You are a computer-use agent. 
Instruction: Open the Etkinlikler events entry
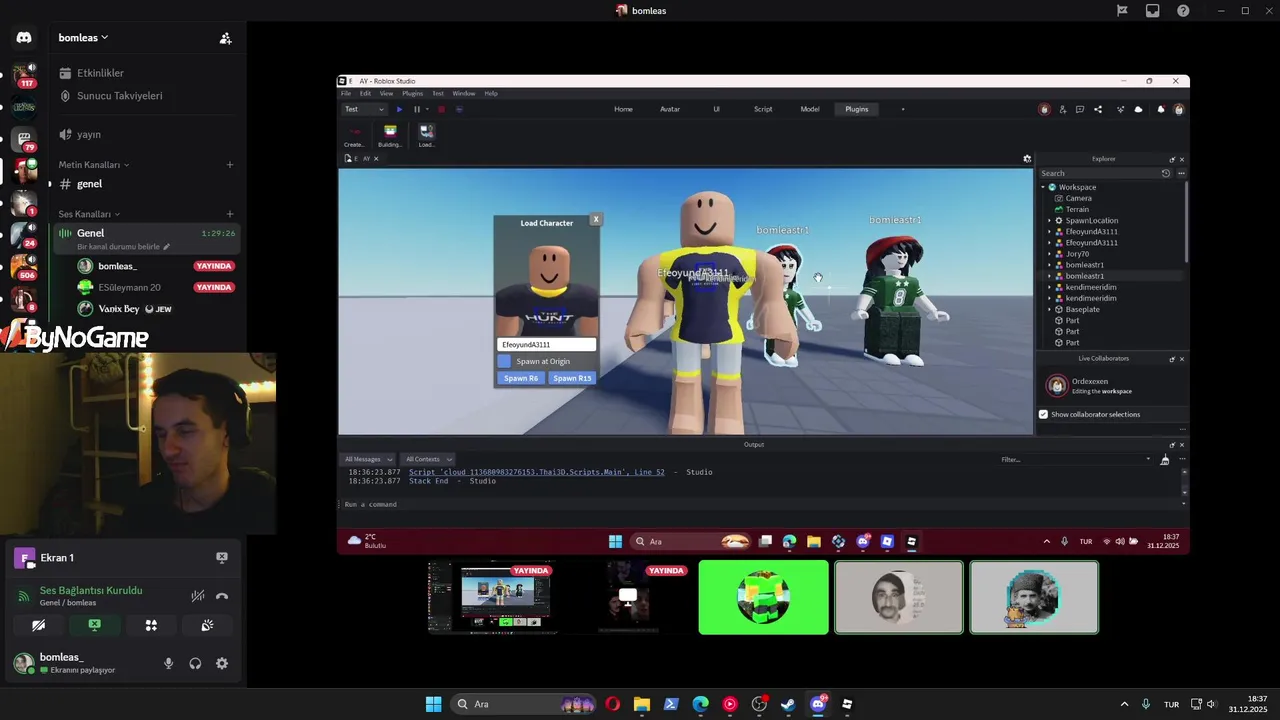pyautogui.click(x=100, y=73)
